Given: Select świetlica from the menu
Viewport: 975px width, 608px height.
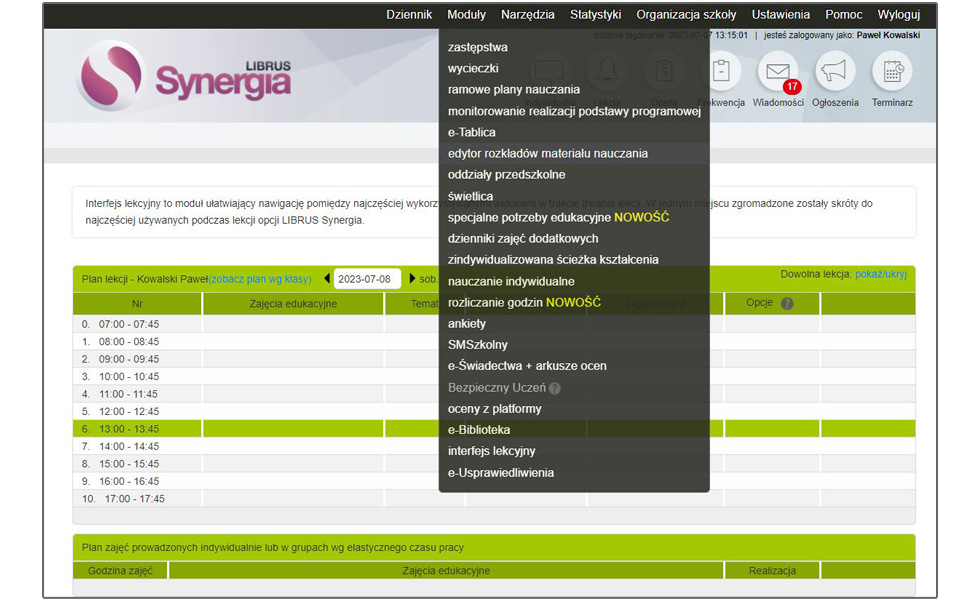Looking at the screenshot, I should click(470, 196).
